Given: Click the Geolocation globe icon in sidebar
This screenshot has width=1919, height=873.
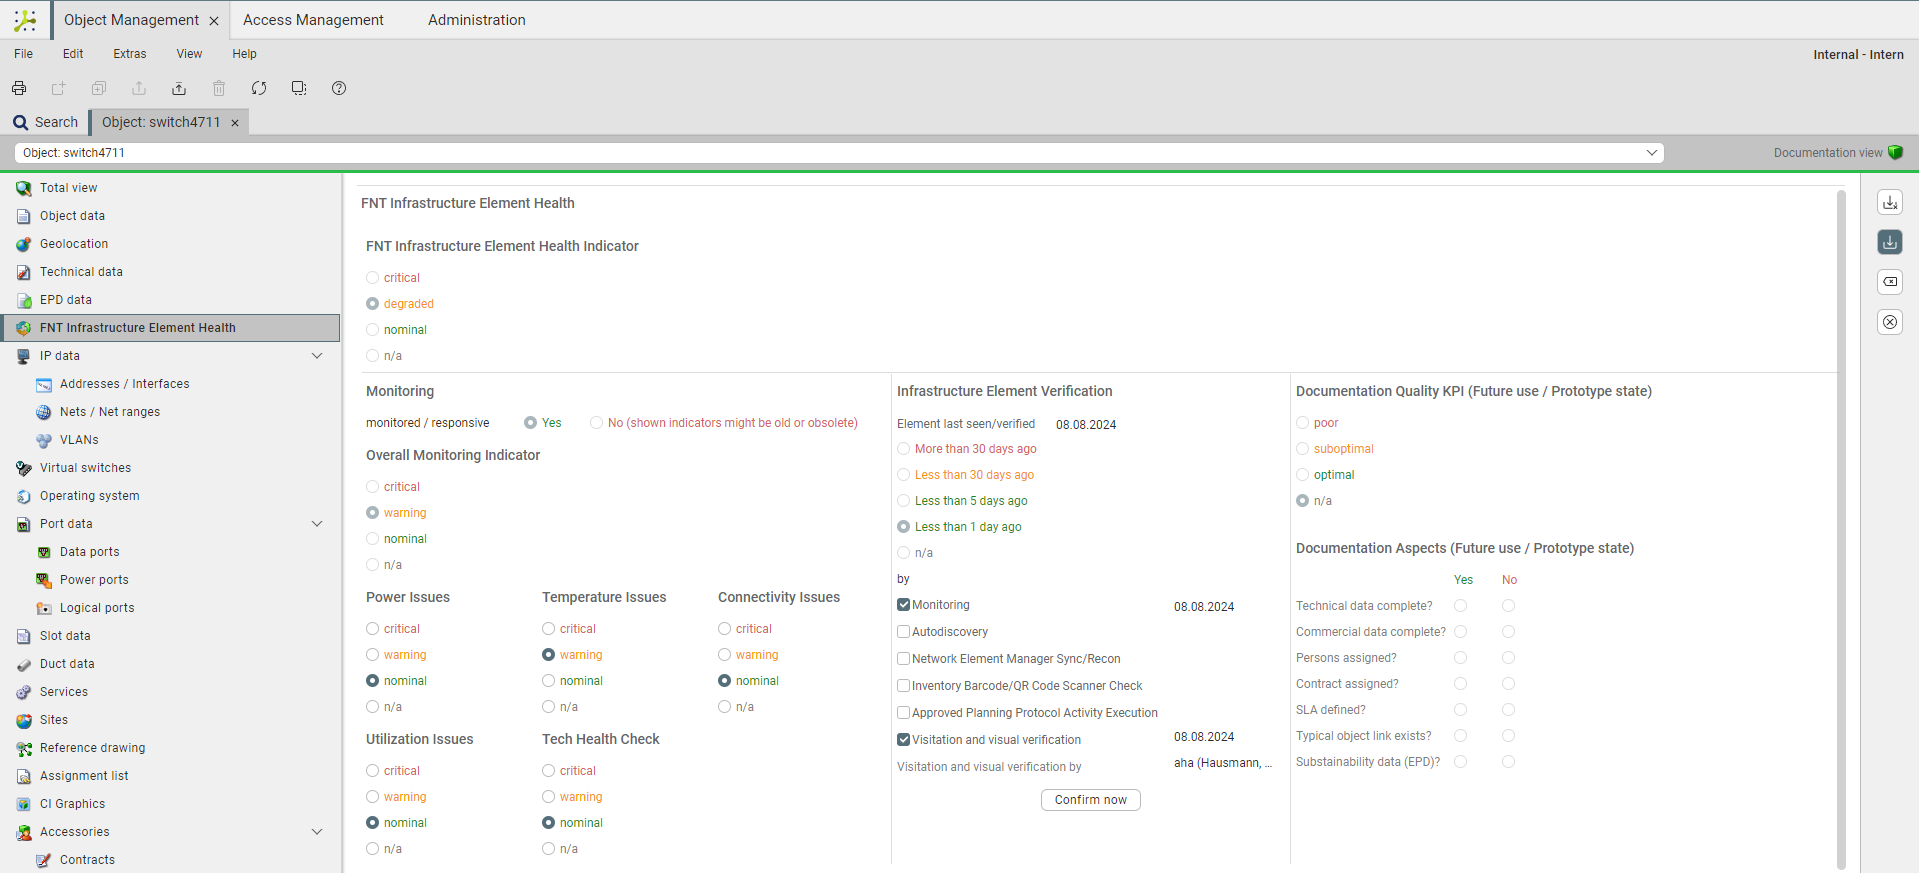Looking at the screenshot, I should pyautogui.click(x=24, y=244).
